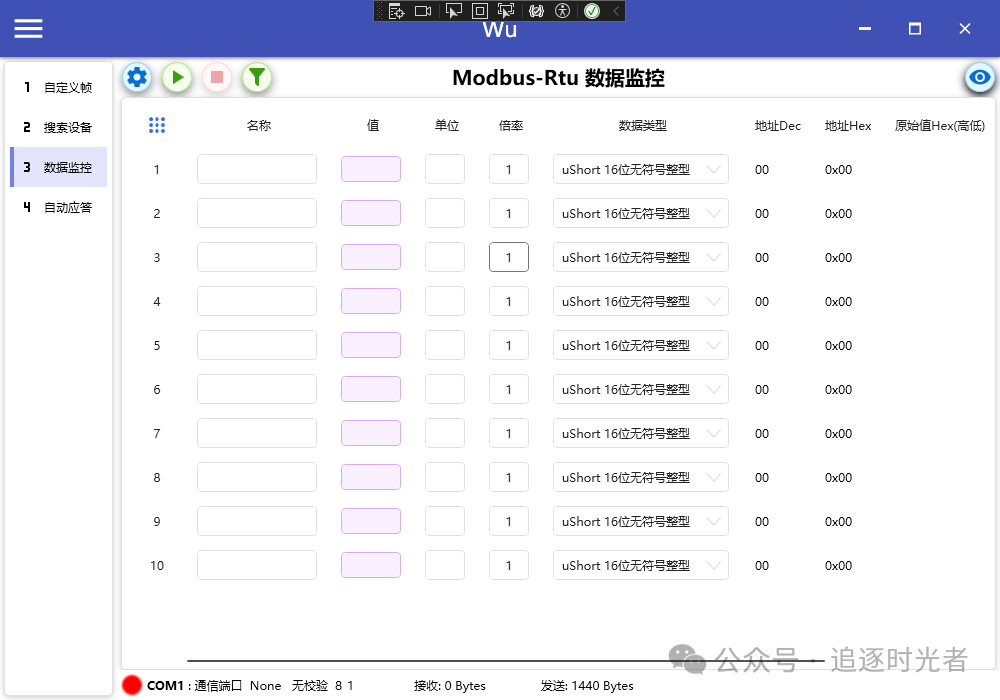1000x700 pixels.
Task: Toggle the eye visibility icon at top right
Action: [979, 77]
